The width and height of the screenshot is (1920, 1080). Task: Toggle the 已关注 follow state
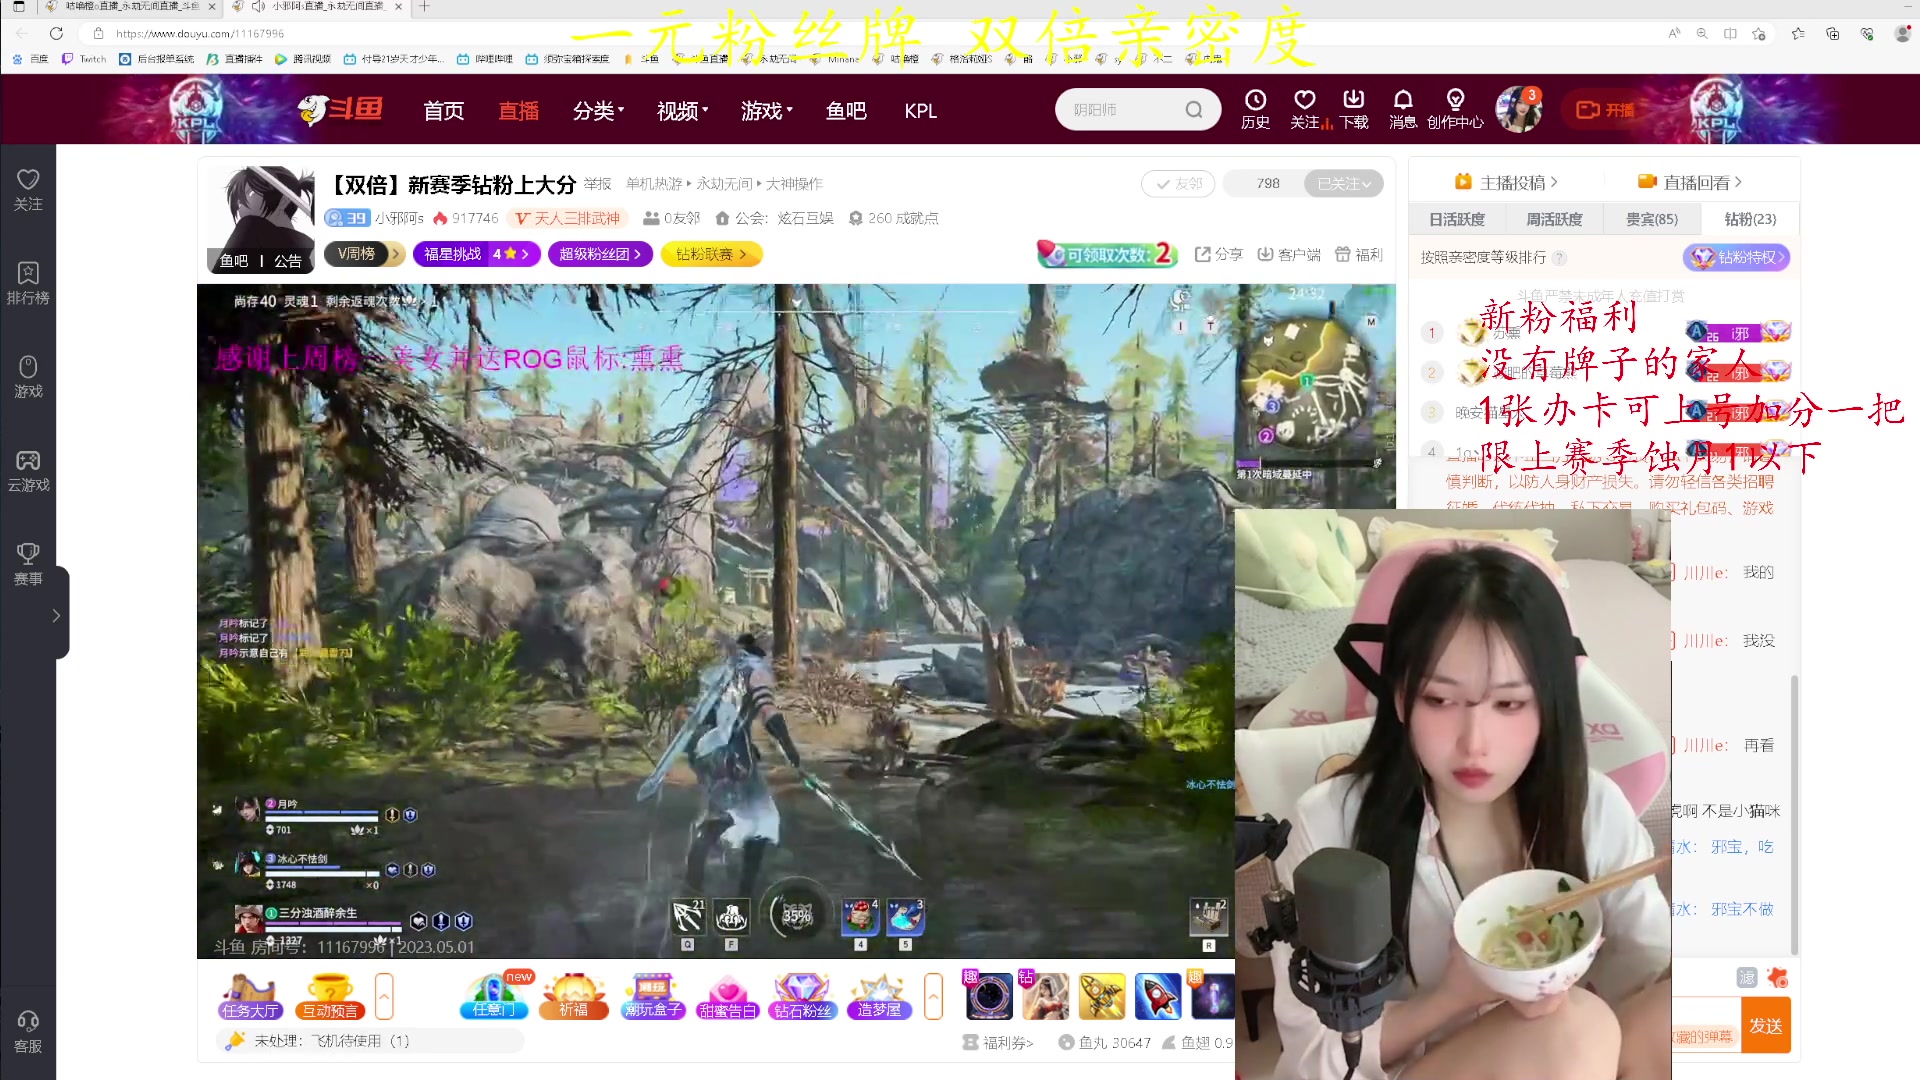point(1337,183)
